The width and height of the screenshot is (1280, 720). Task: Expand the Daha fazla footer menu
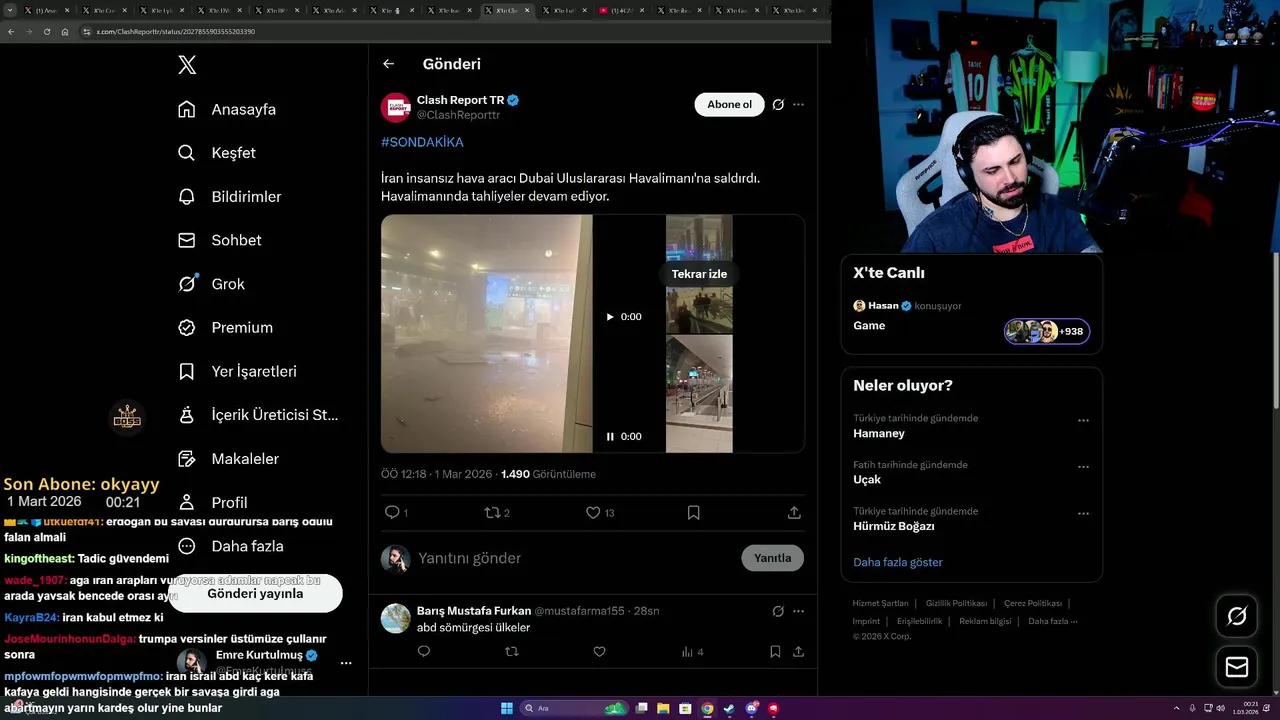pos(1053,621)
